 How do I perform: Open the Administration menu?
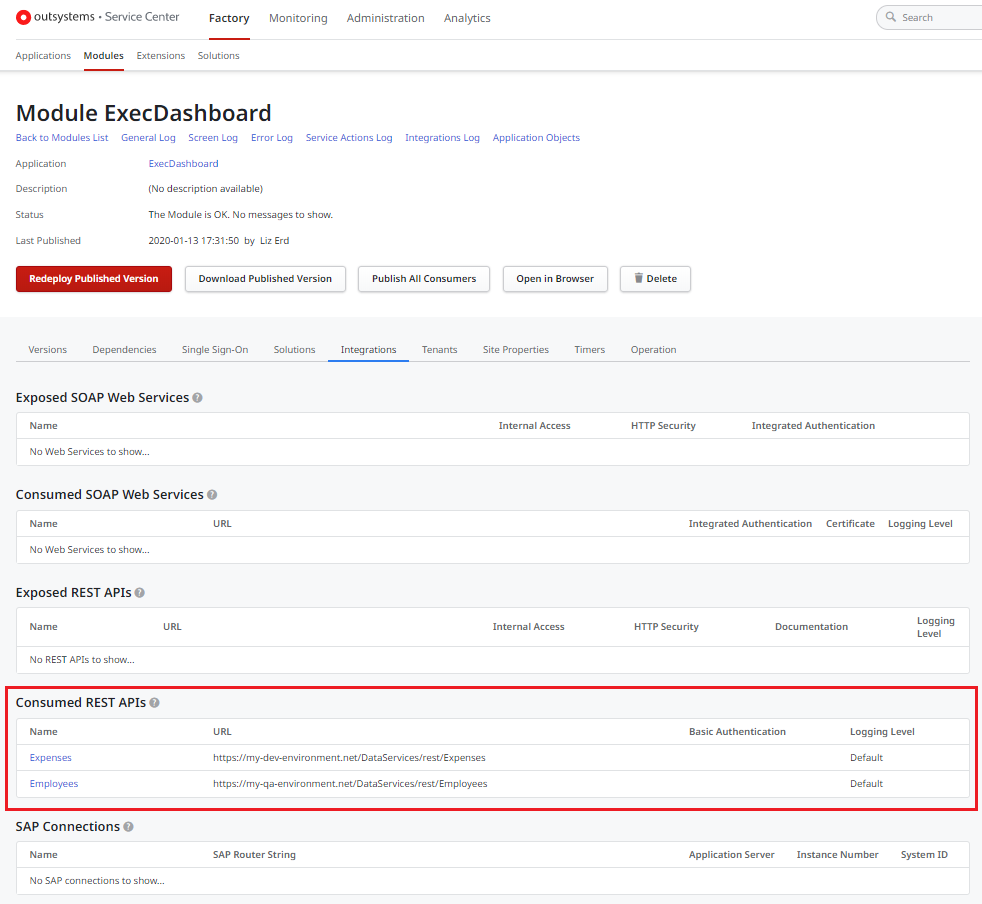pos(386,18)
